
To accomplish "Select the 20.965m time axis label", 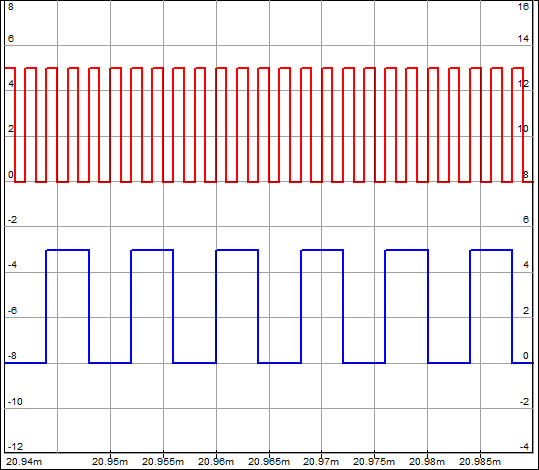I will 269,461.
